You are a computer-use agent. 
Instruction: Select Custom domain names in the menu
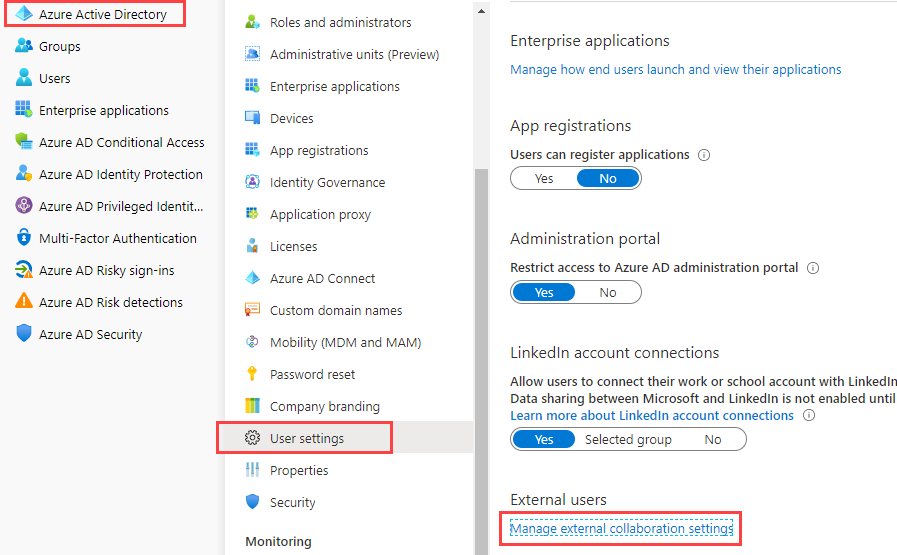tap(336, 310)
